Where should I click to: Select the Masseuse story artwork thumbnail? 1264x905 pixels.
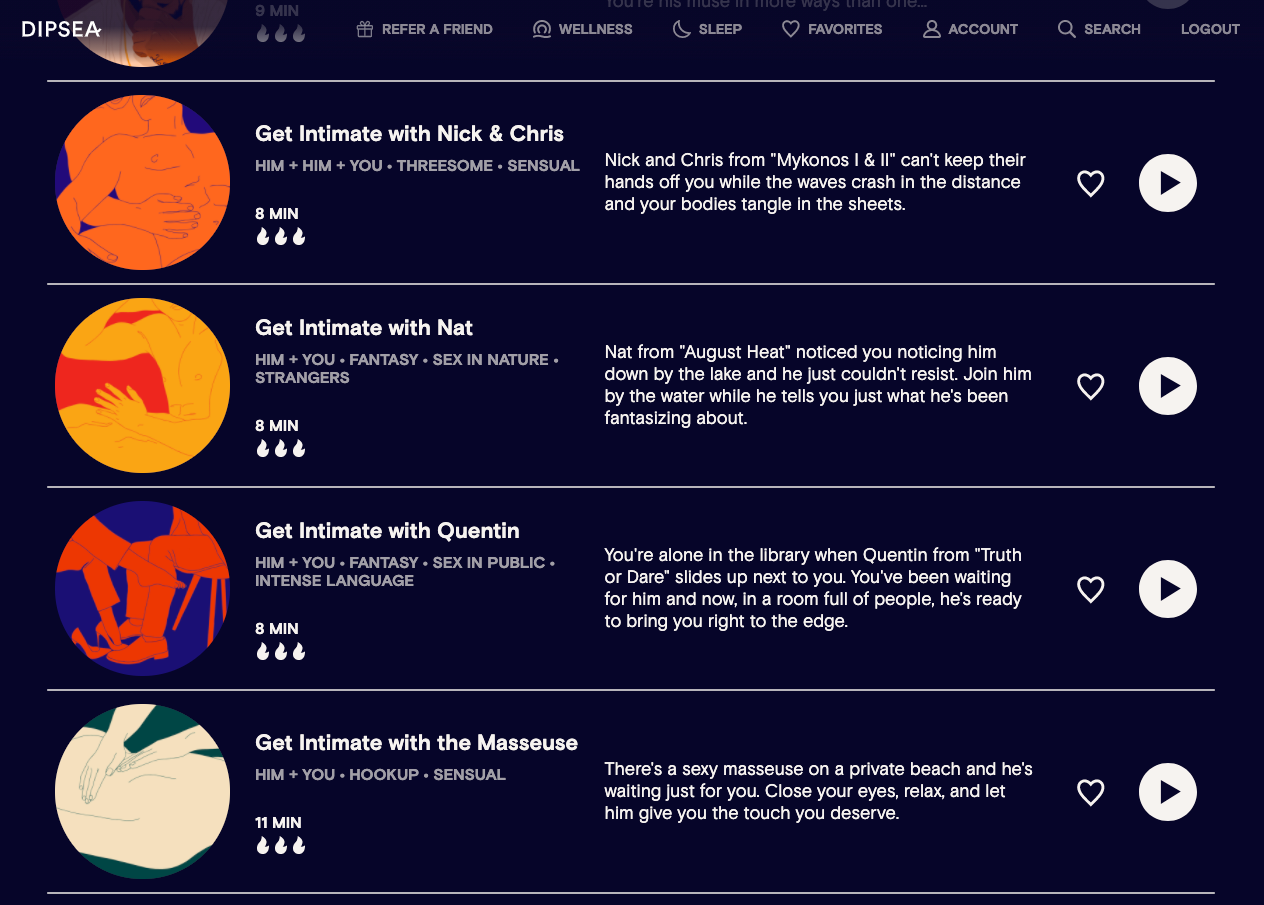pos(142,791)
